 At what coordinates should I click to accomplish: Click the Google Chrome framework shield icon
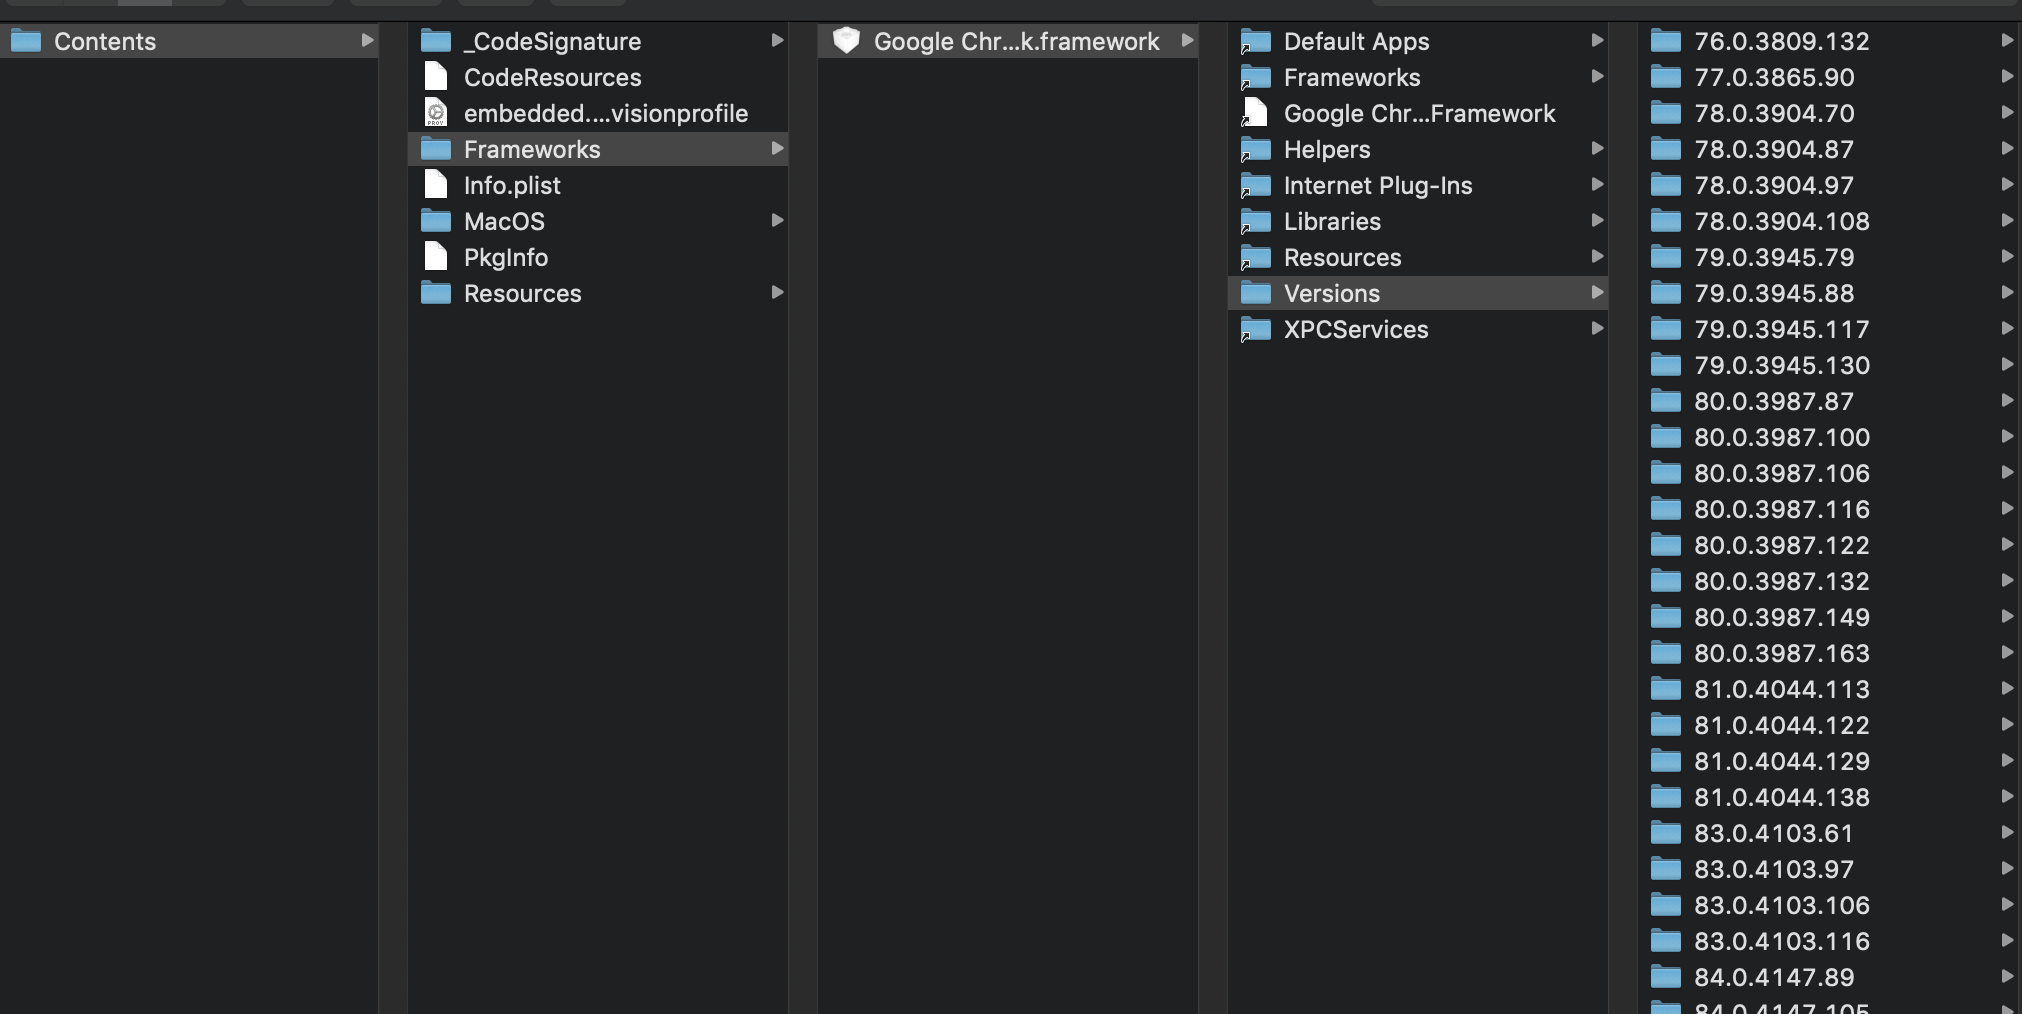[x=846, y=41]
